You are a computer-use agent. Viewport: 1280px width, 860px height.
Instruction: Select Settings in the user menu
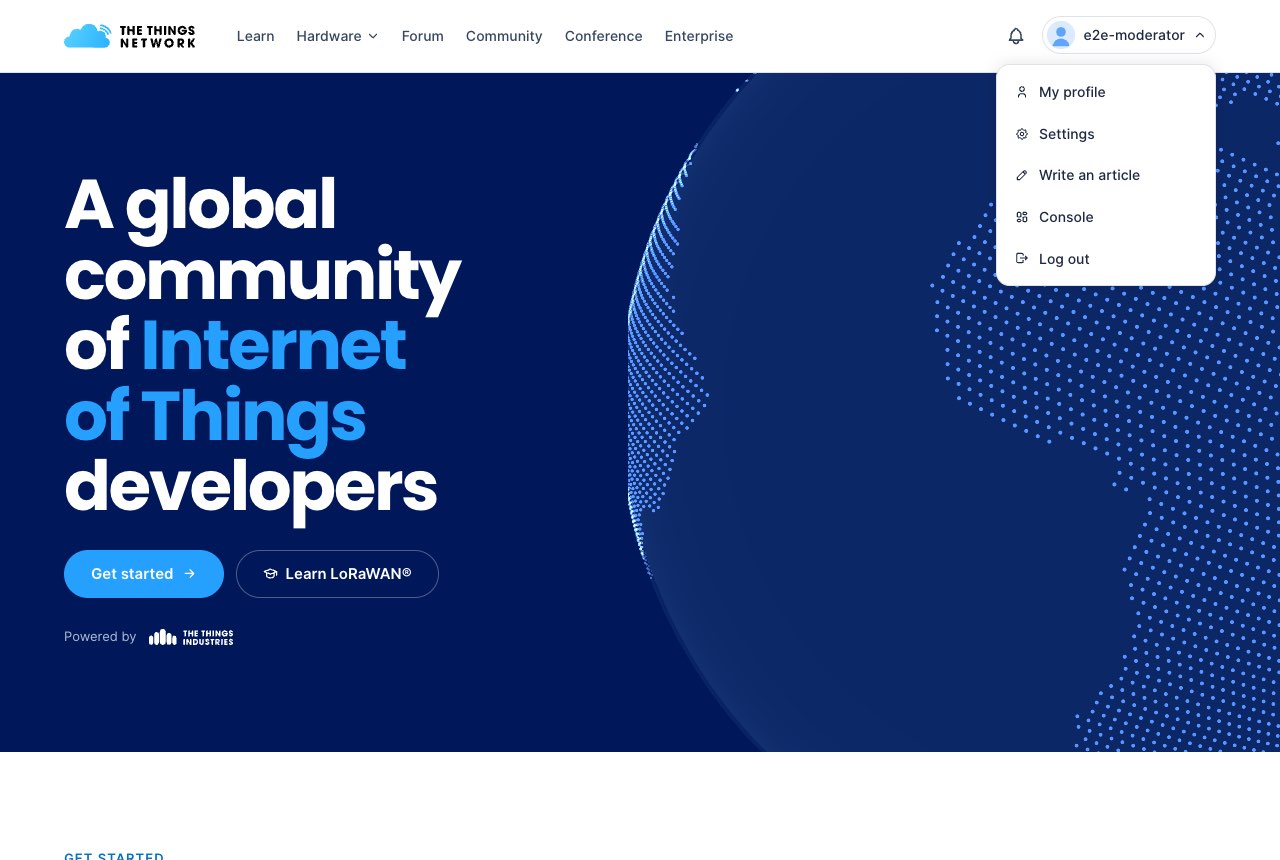coord(1106,134)
